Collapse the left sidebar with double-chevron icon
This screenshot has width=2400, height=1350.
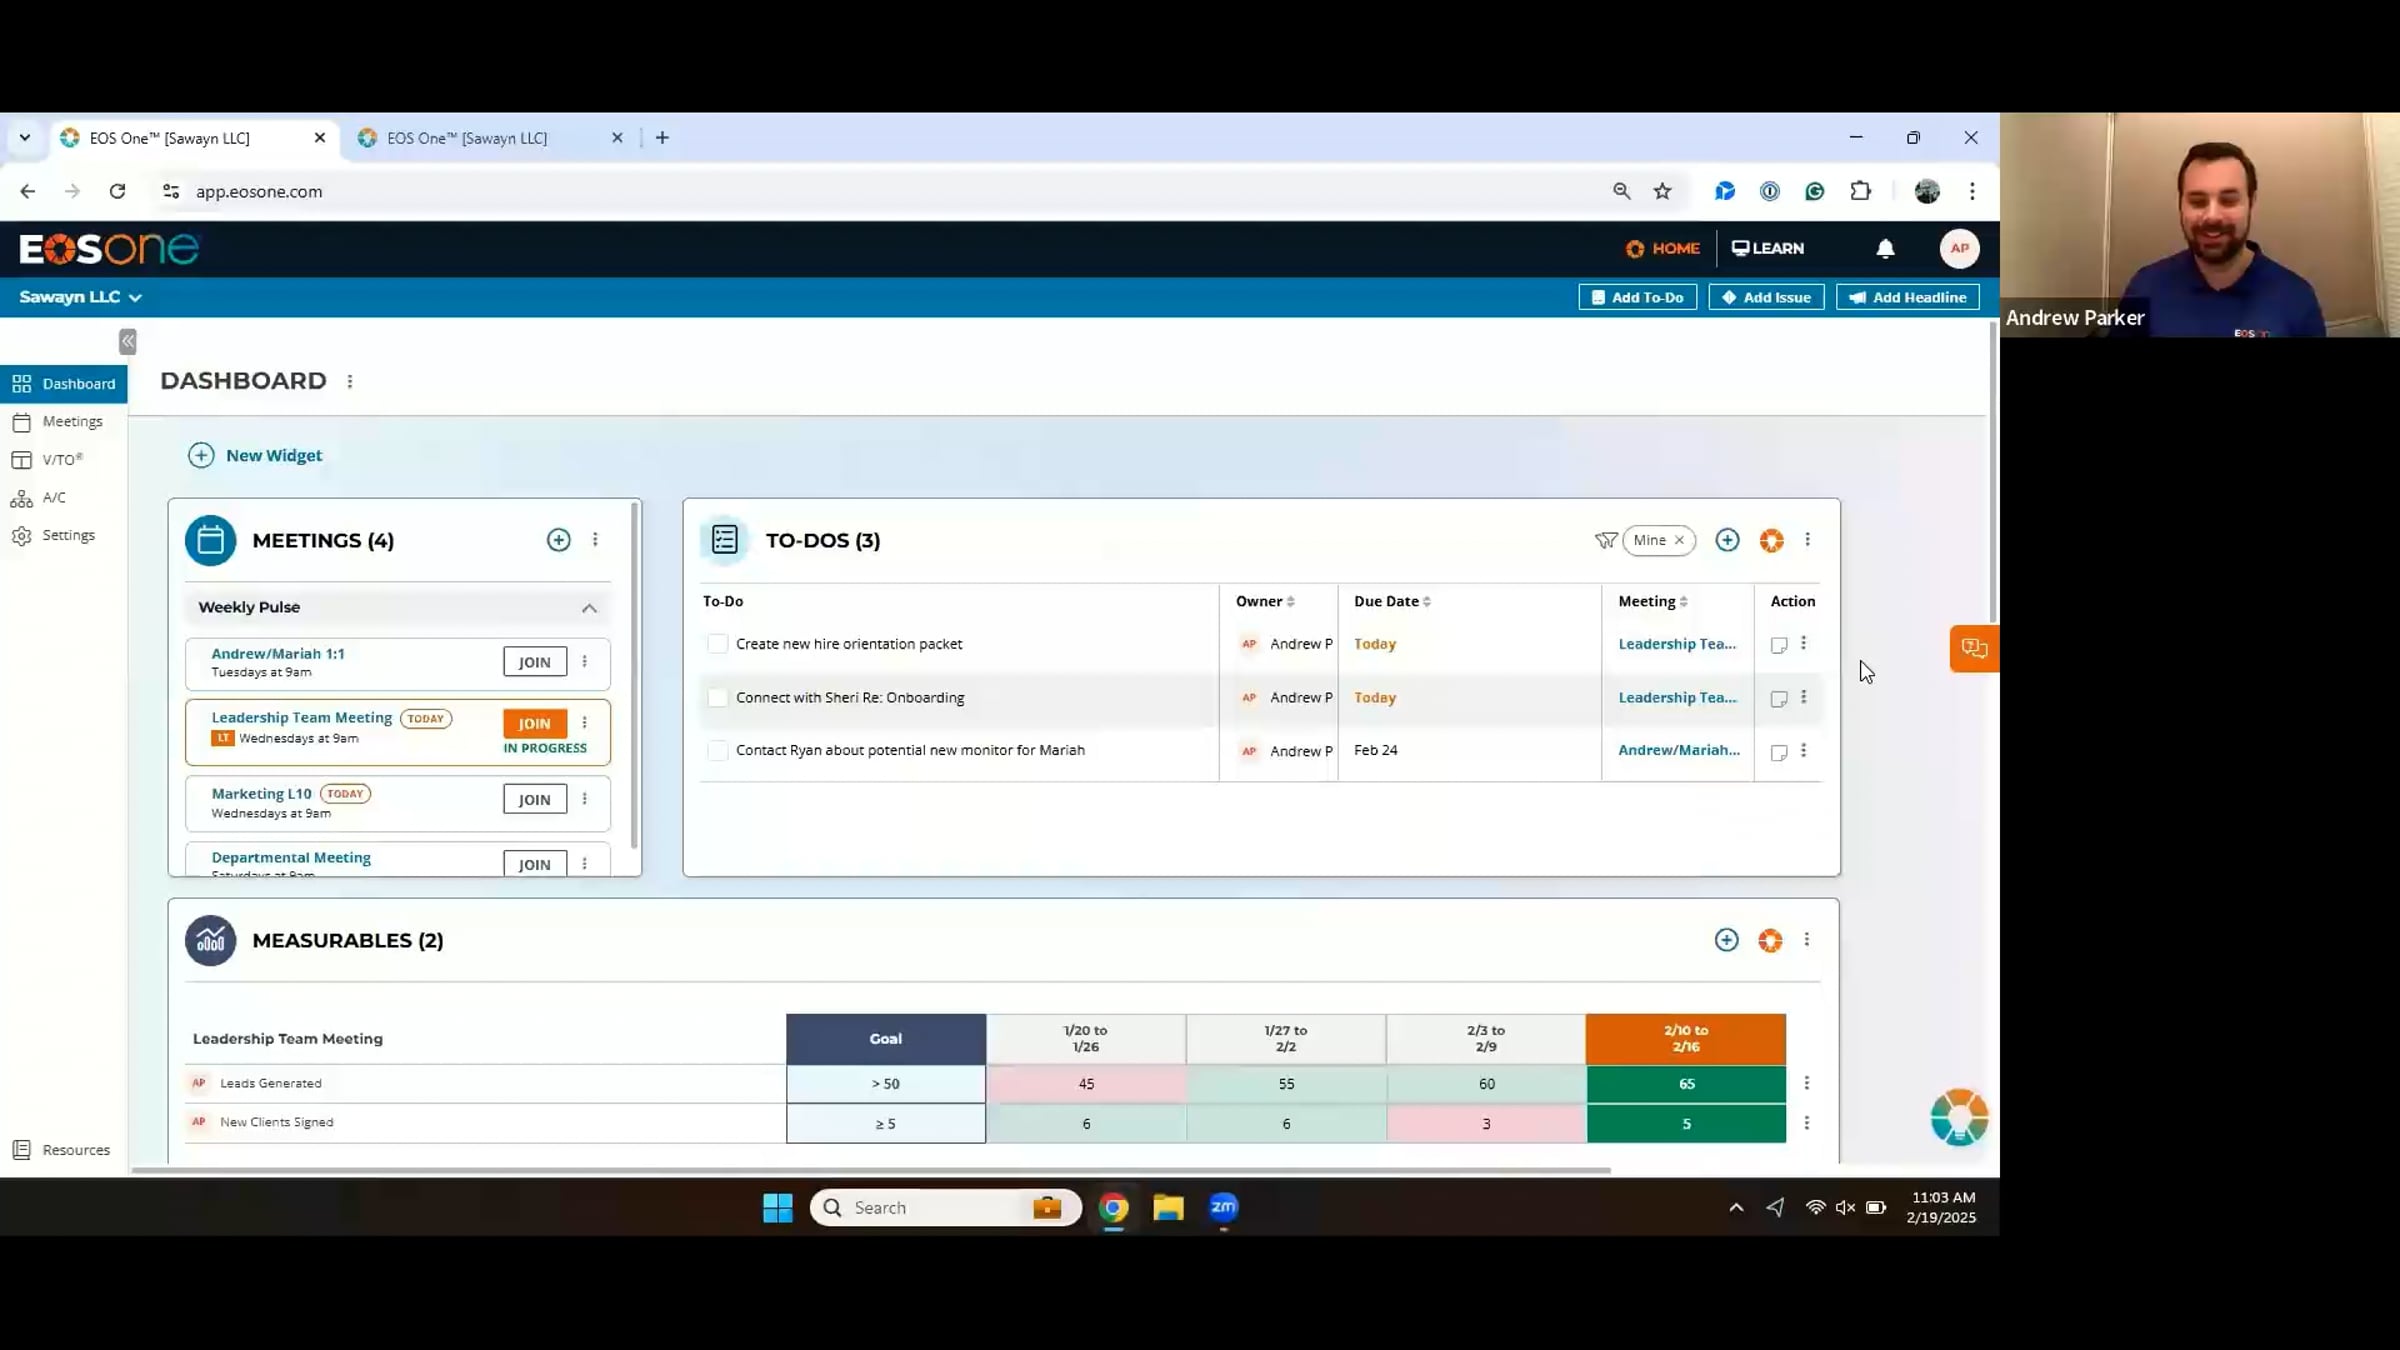click(128, 342)
